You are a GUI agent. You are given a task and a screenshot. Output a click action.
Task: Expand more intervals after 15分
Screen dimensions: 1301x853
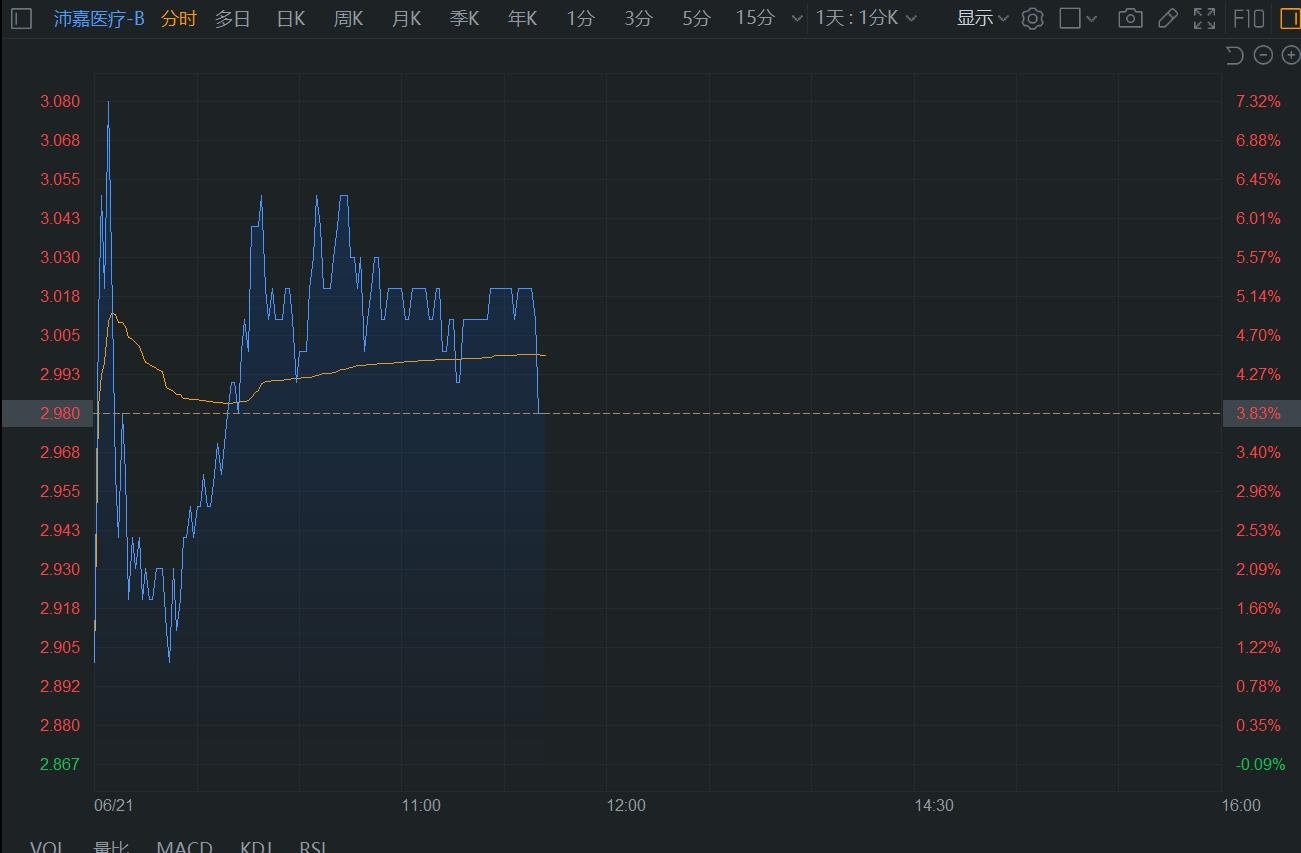tap(796, 18)
